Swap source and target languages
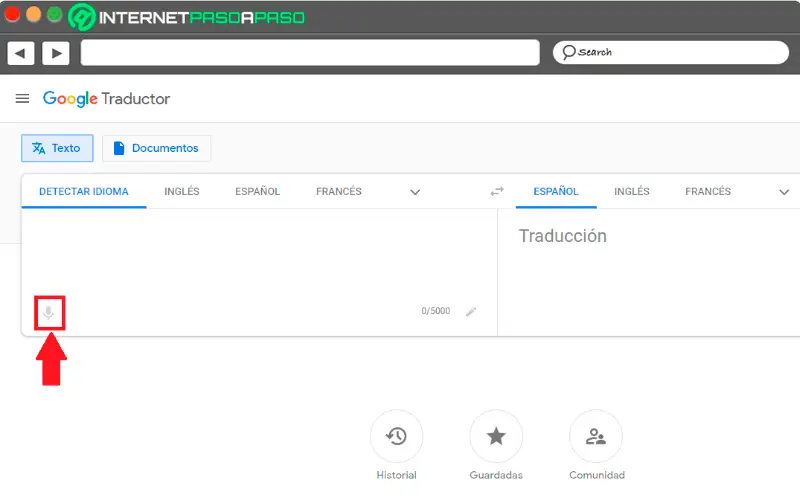 (497, 191)
